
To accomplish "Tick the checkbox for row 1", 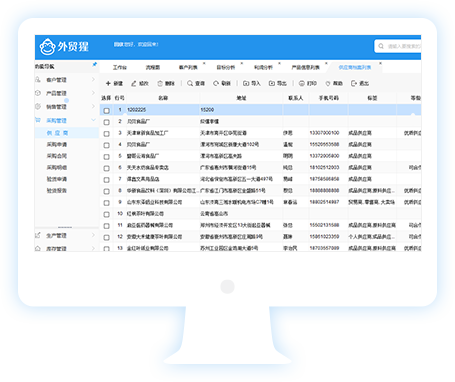I will point(106,110).
